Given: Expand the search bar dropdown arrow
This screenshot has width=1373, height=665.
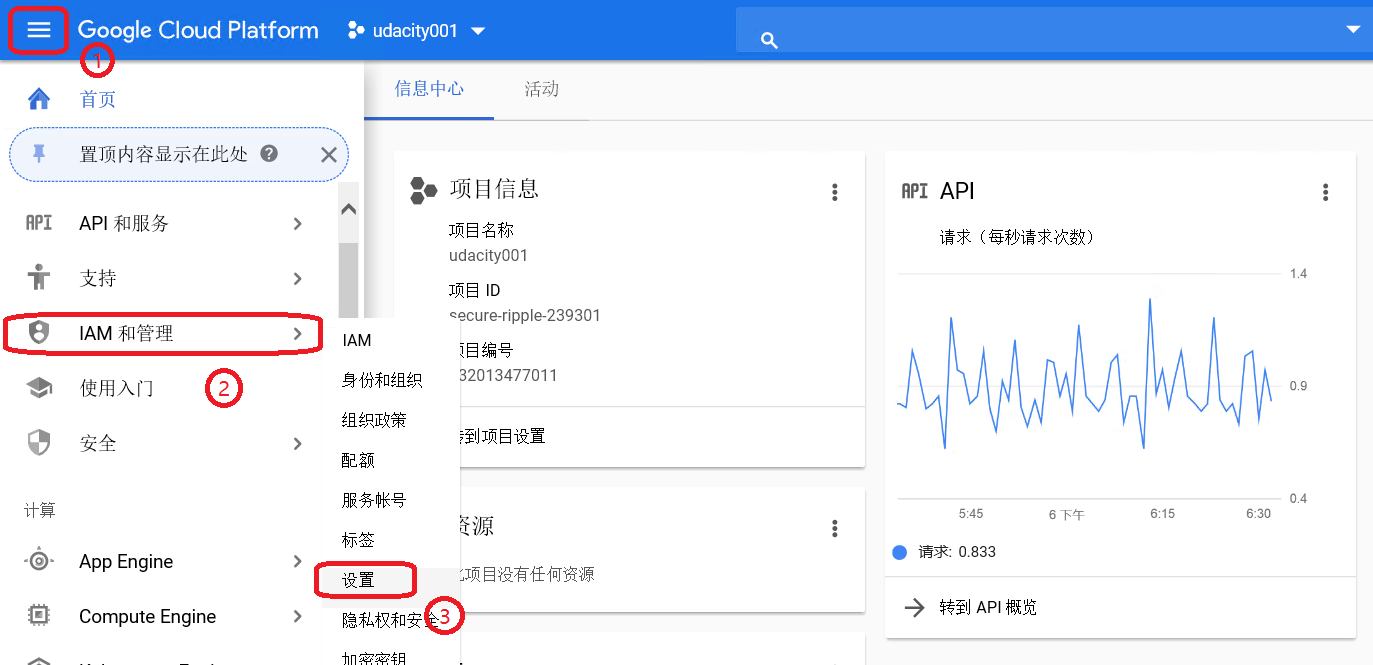Looking at the screenshot, I should 1353,29.
